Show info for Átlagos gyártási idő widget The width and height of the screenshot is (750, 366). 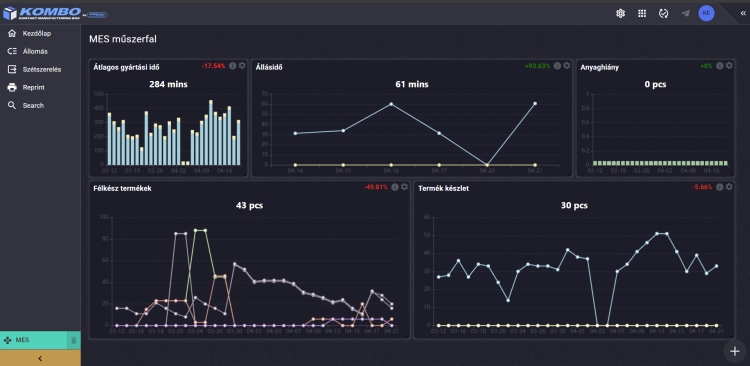click(232, 66)
